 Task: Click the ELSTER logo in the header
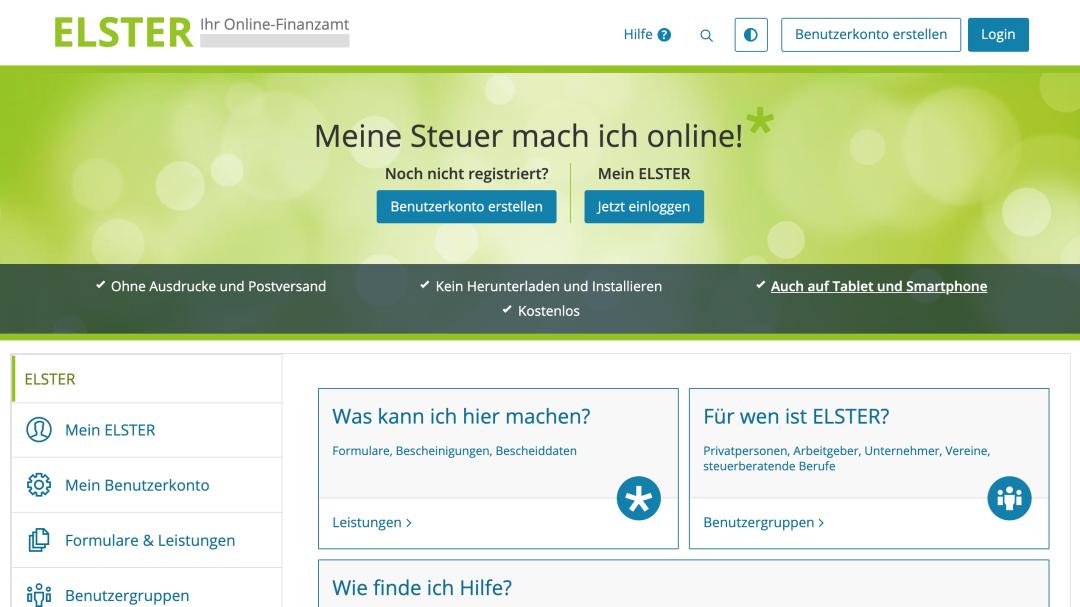123,33
